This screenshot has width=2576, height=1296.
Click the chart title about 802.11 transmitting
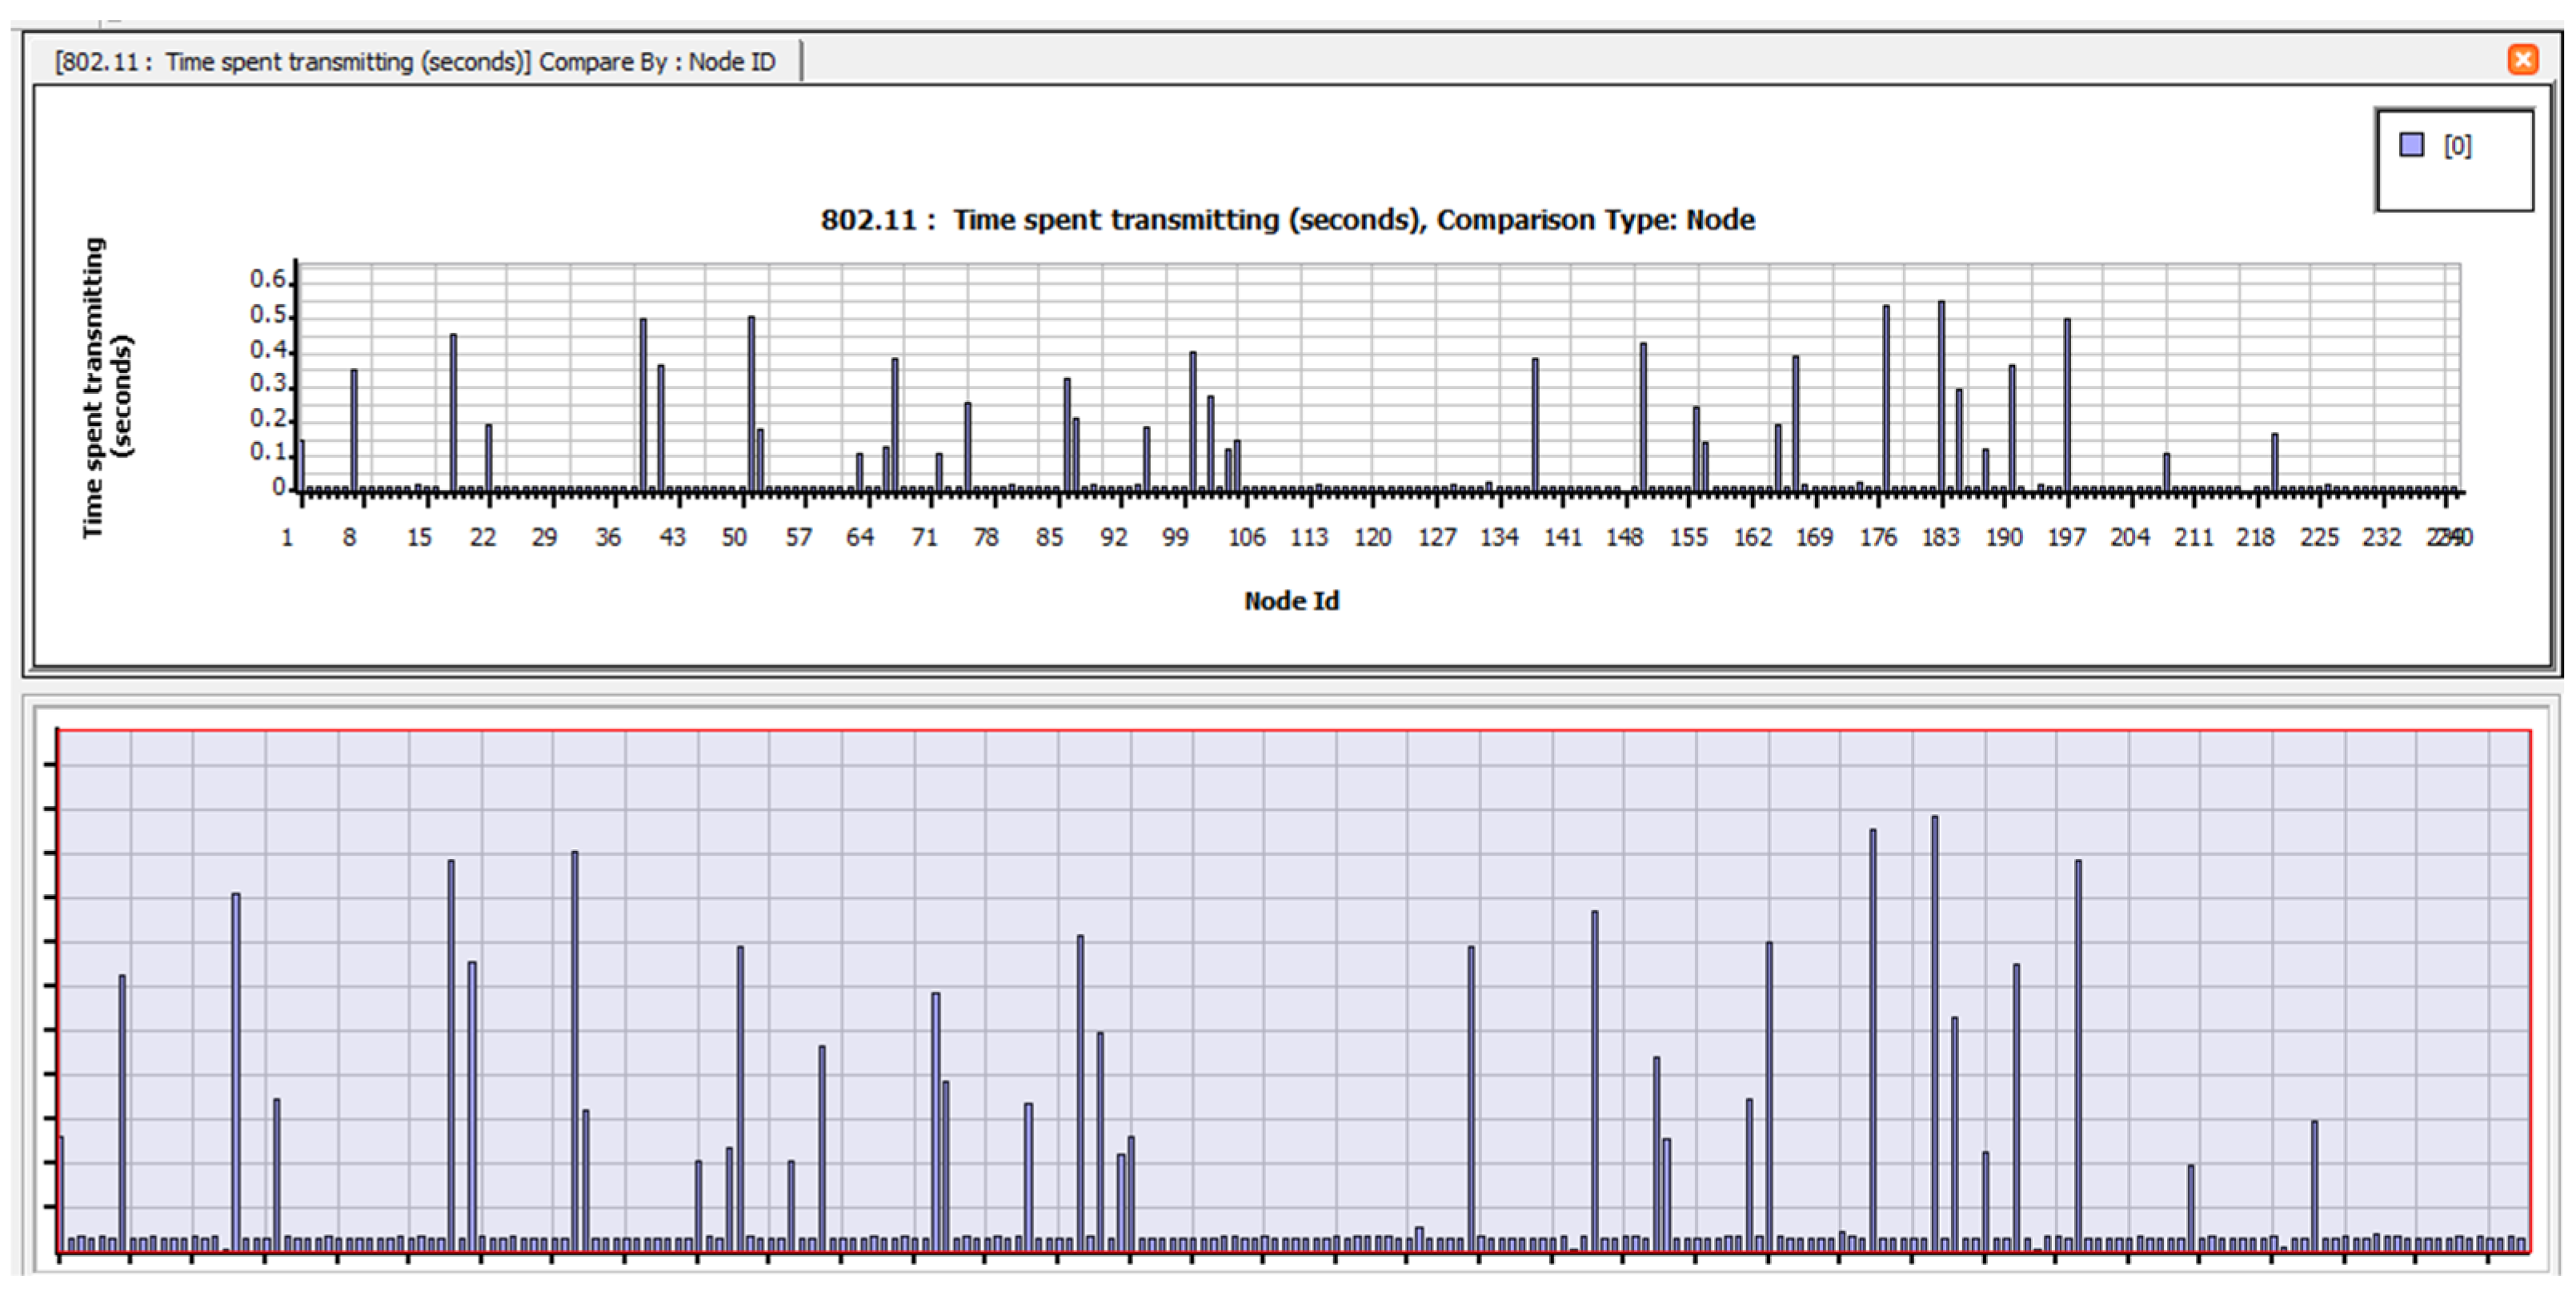(x=1287, y=220)
